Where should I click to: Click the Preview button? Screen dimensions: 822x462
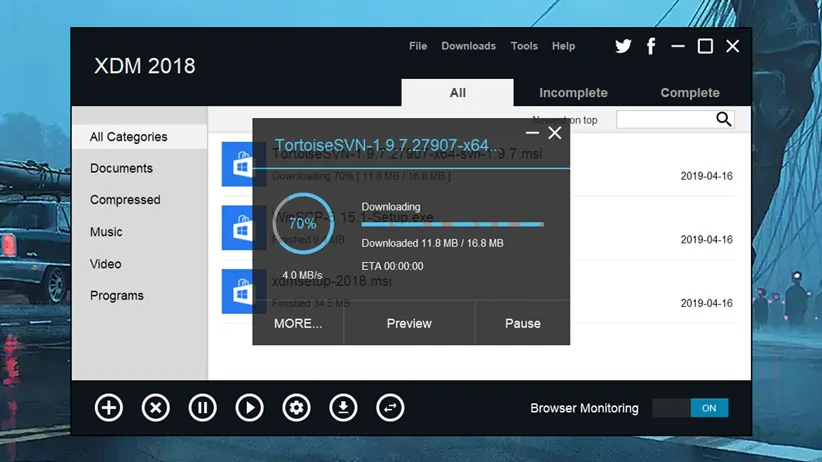409,323
